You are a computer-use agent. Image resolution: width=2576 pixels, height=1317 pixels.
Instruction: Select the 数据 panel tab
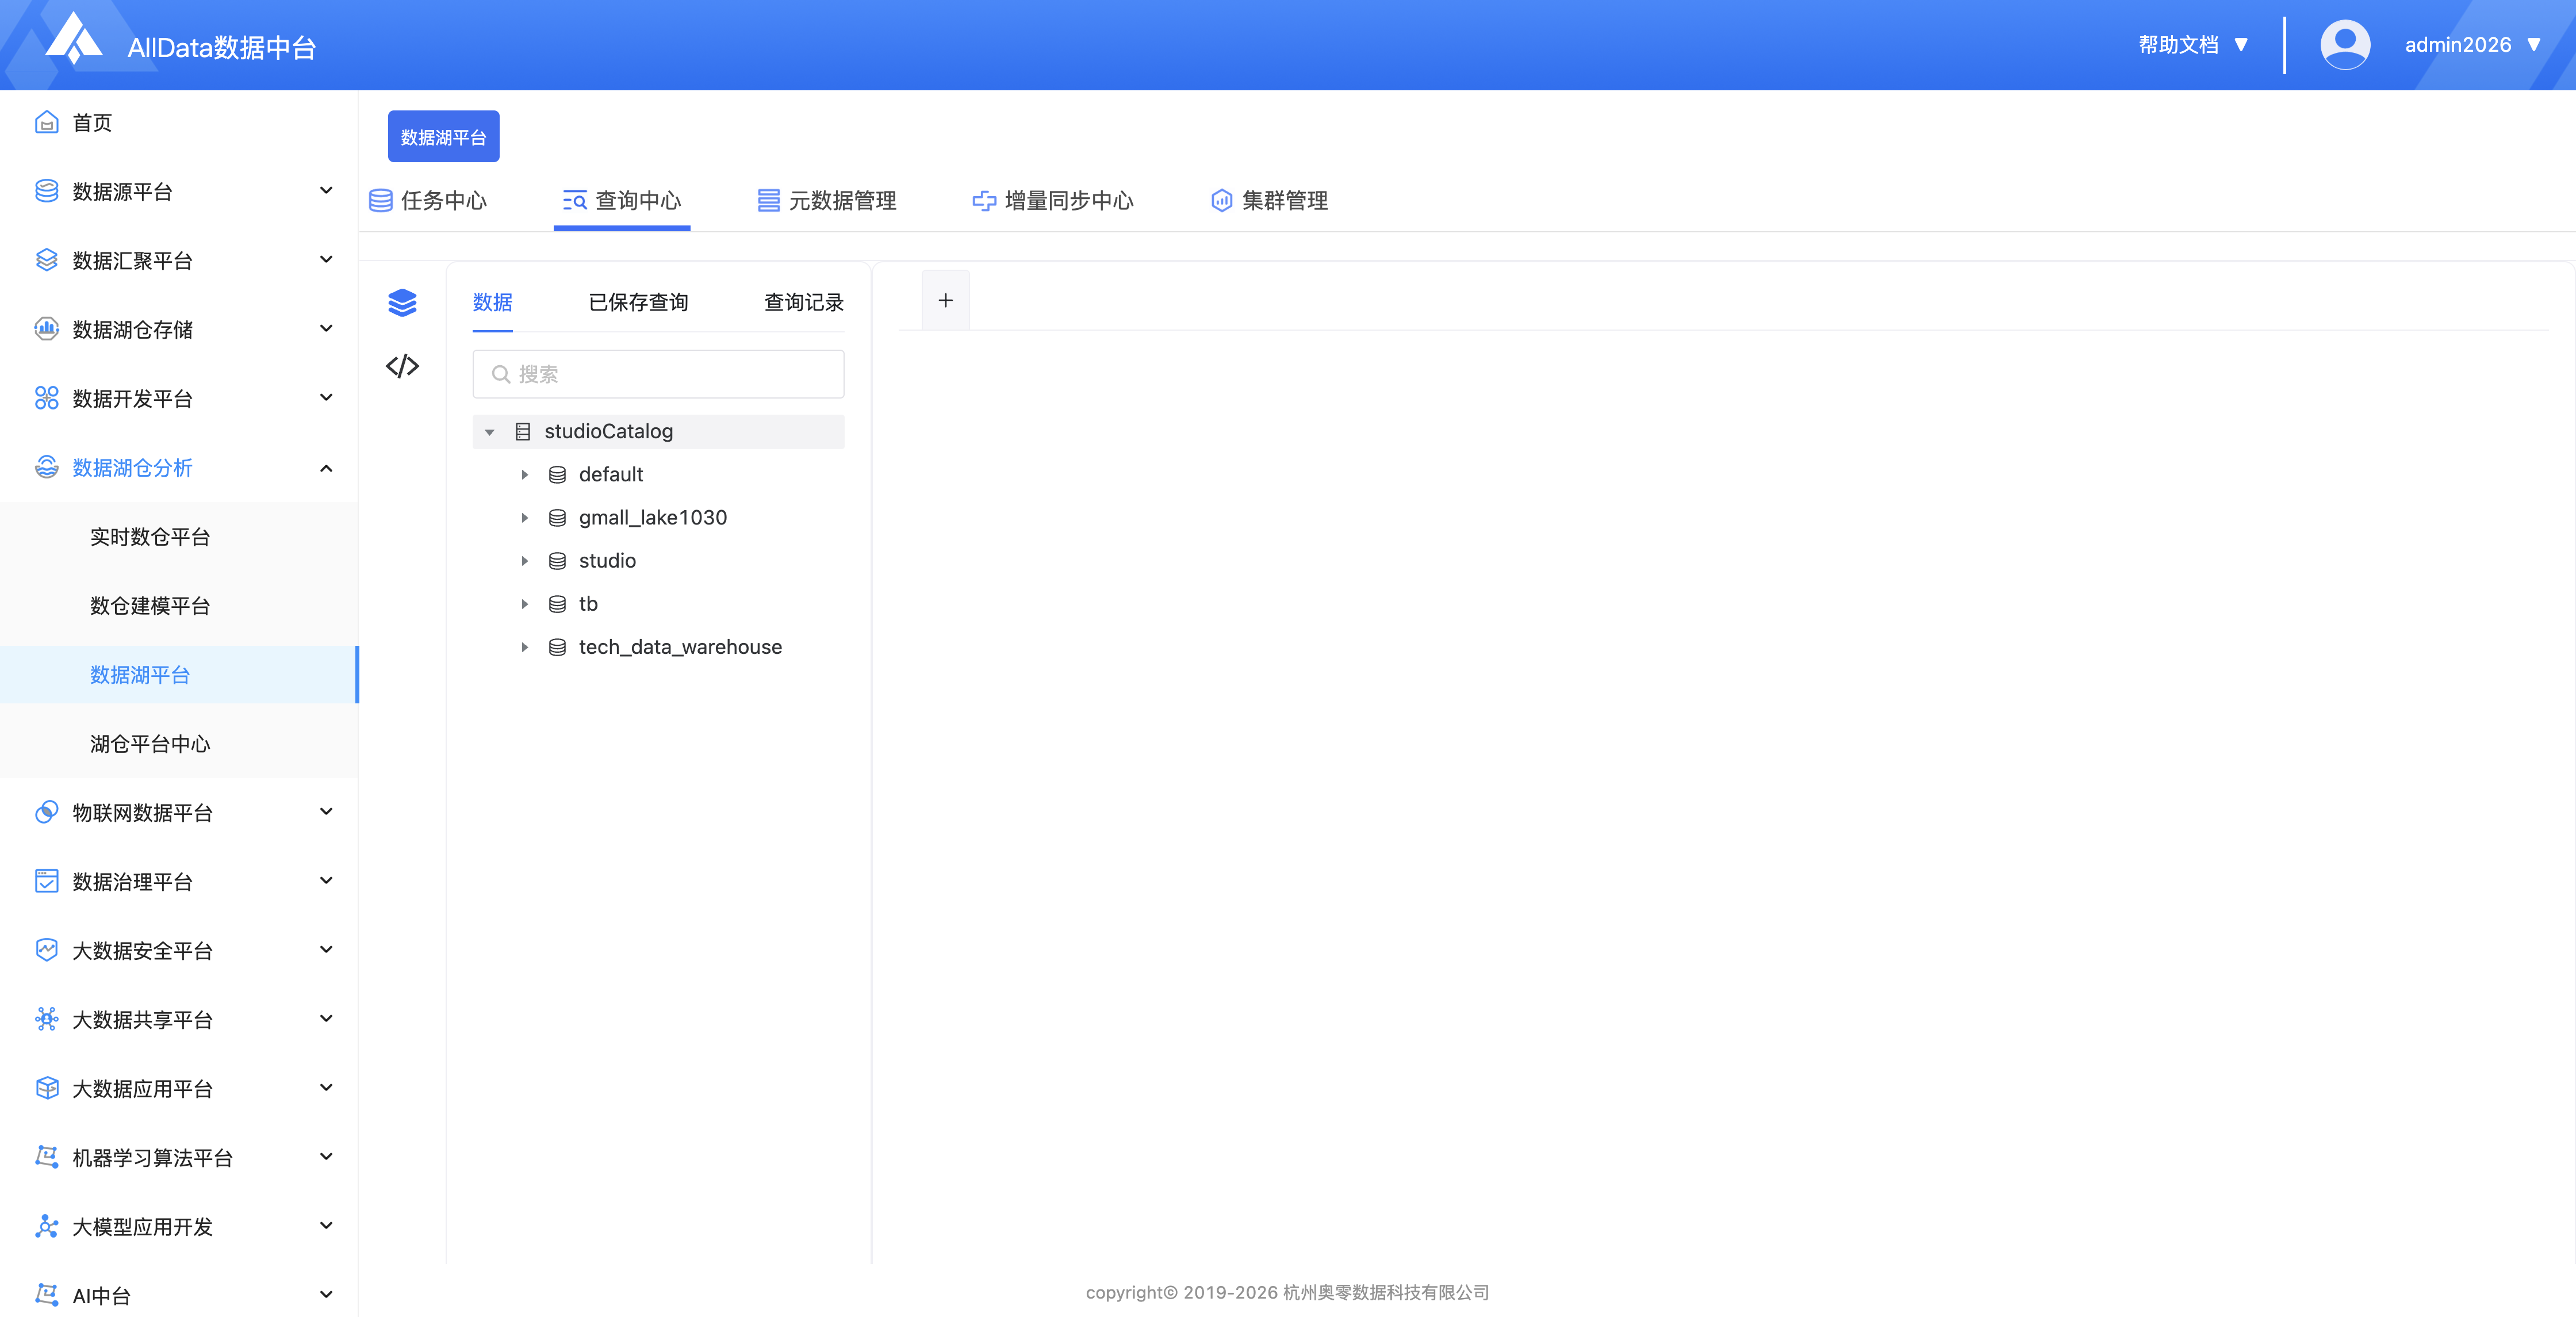(492, 302)
